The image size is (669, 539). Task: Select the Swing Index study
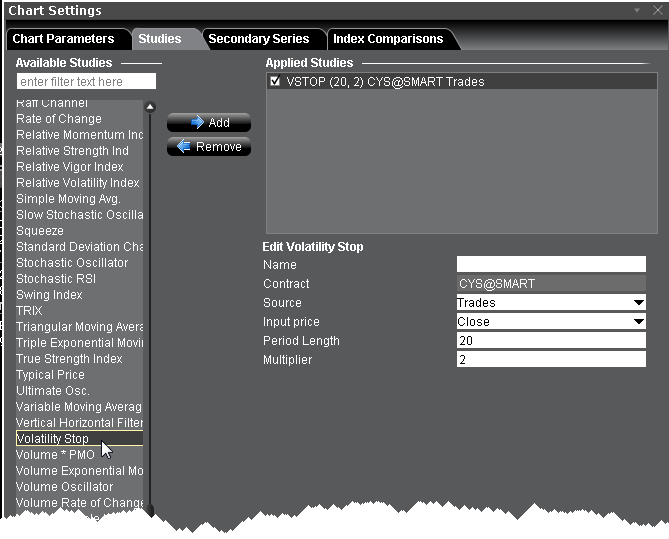(49, 295)
